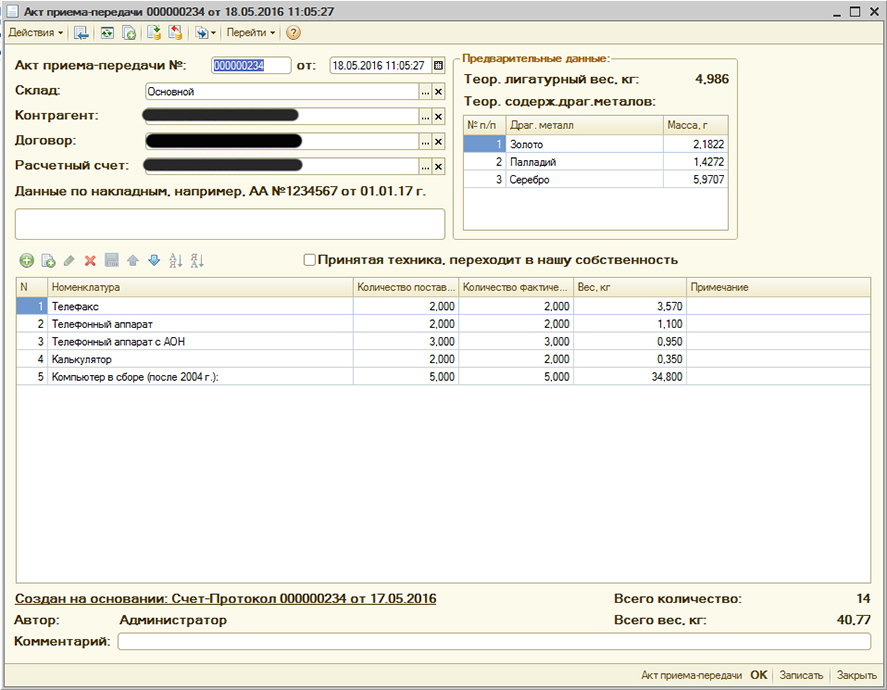The height and width of the screenshot is (690, 887).
Task: Open link to Счет-Протокол 000000234
Action: point(225,599)
